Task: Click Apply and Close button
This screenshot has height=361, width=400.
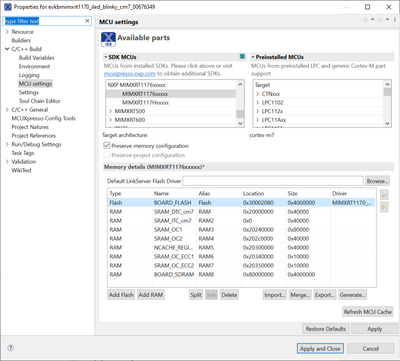Action: [320, 349]
